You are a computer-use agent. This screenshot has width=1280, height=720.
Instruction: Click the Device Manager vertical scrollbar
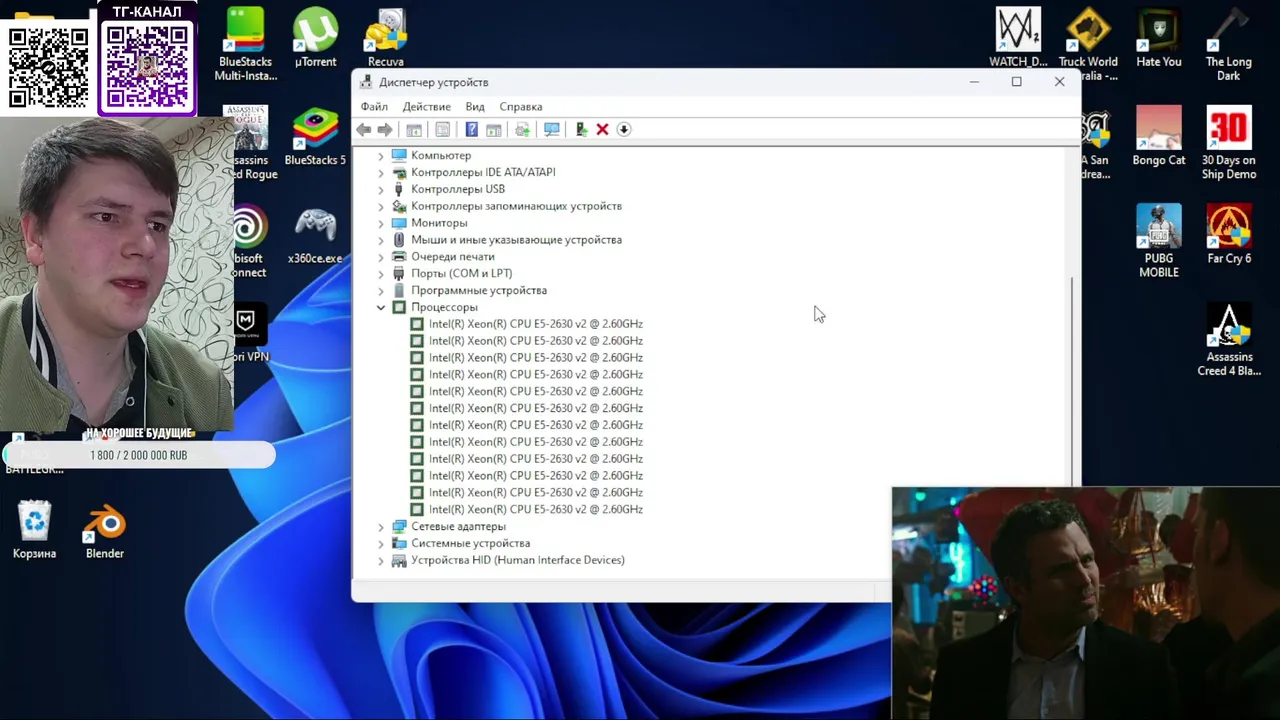point(1074,380)
